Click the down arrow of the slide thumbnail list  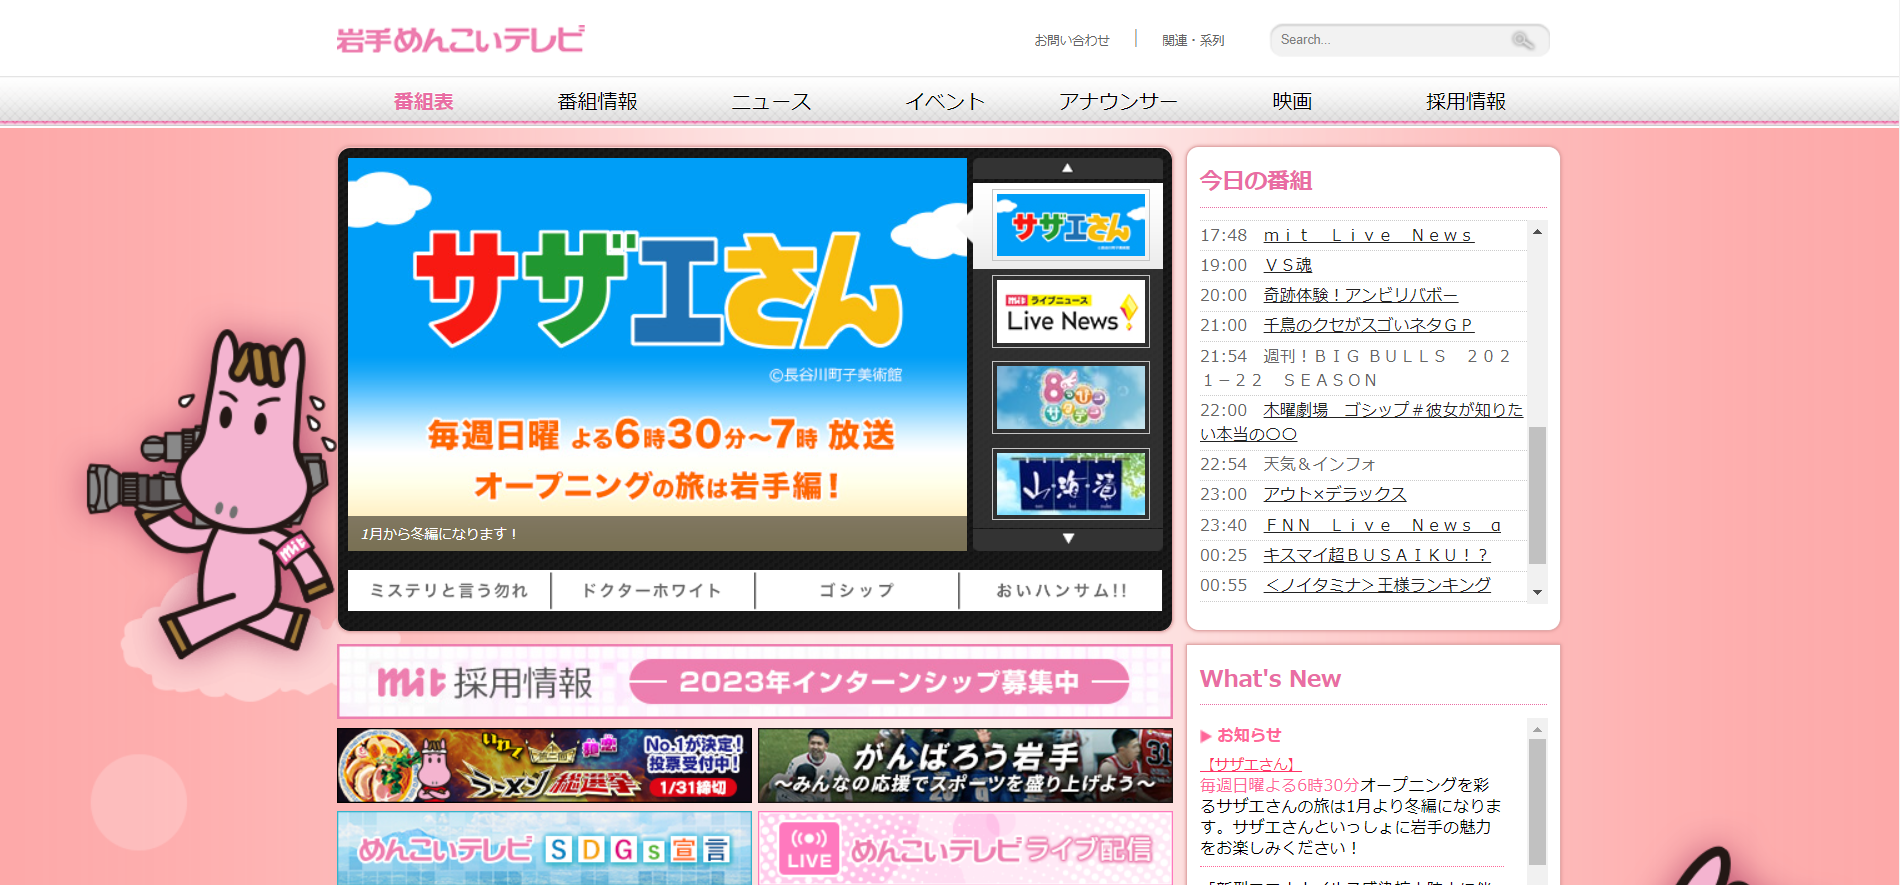[1067, 538]
